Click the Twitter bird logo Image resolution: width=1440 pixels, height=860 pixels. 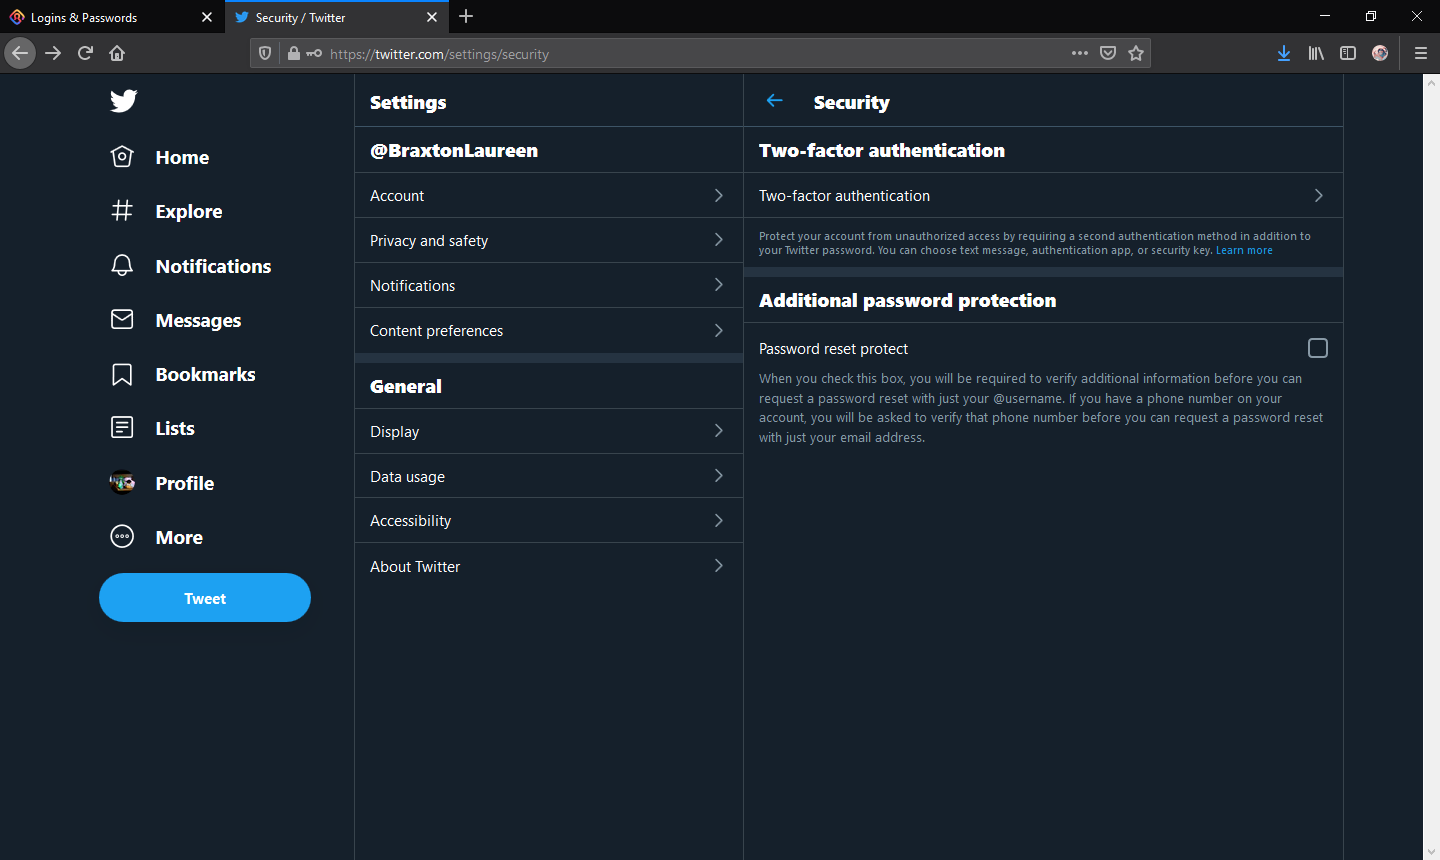point(123,100)
